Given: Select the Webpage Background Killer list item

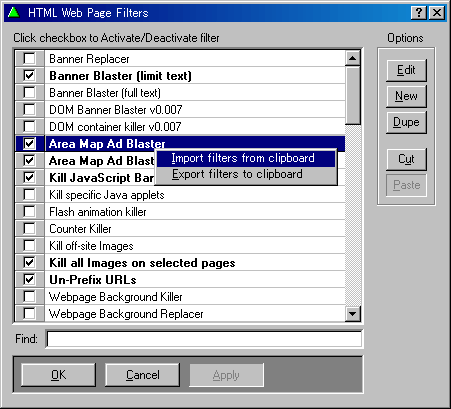Looking at the screenshot, I should (195, 297).
